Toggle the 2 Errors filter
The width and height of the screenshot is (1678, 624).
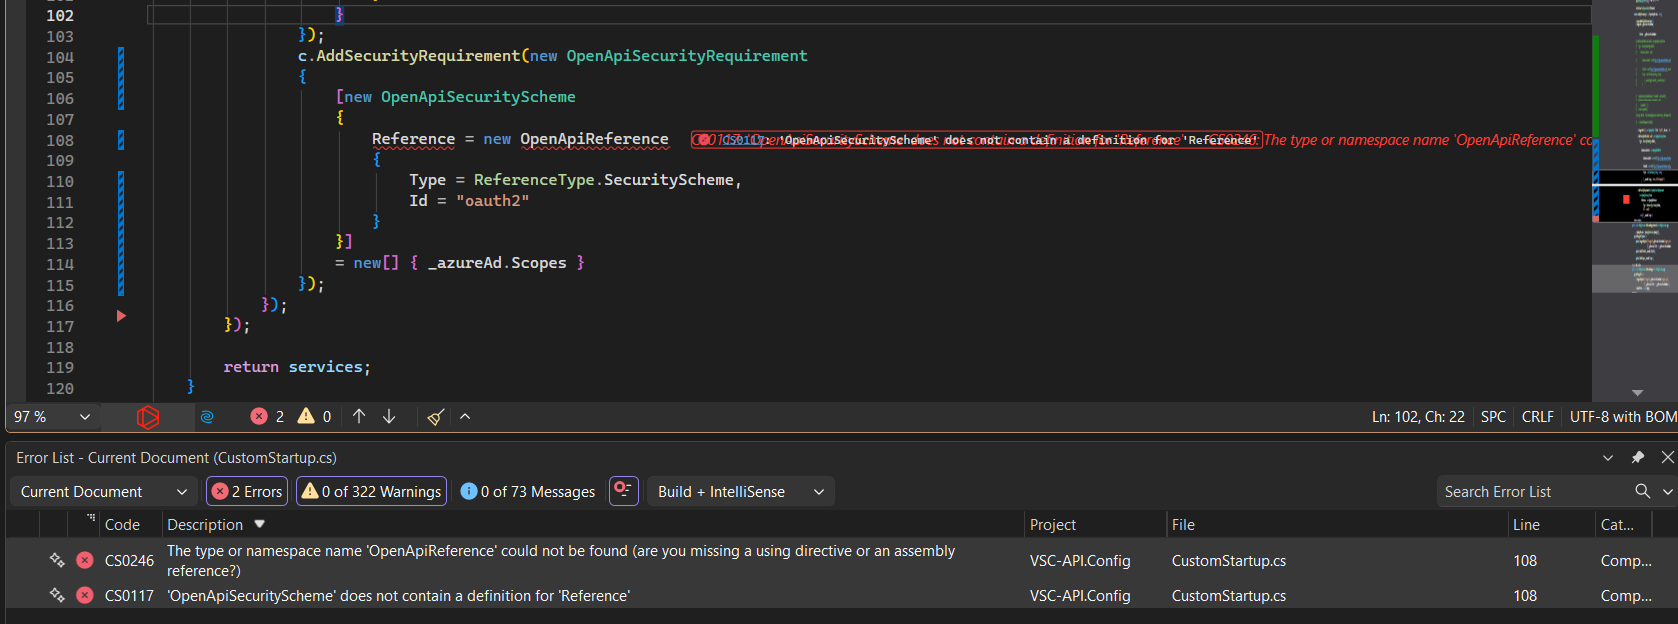[247, 492]
